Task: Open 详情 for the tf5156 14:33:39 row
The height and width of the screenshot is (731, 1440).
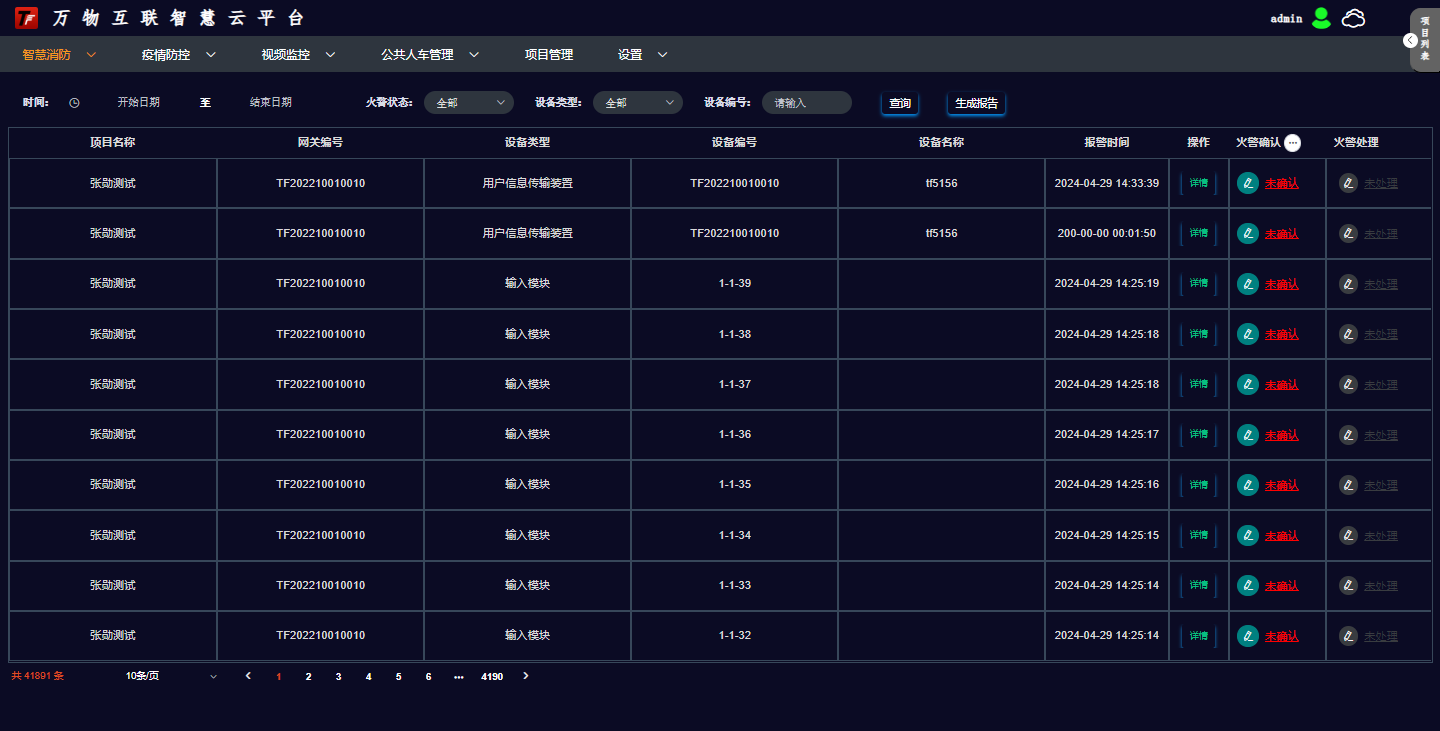Action: click(1198, 183)
